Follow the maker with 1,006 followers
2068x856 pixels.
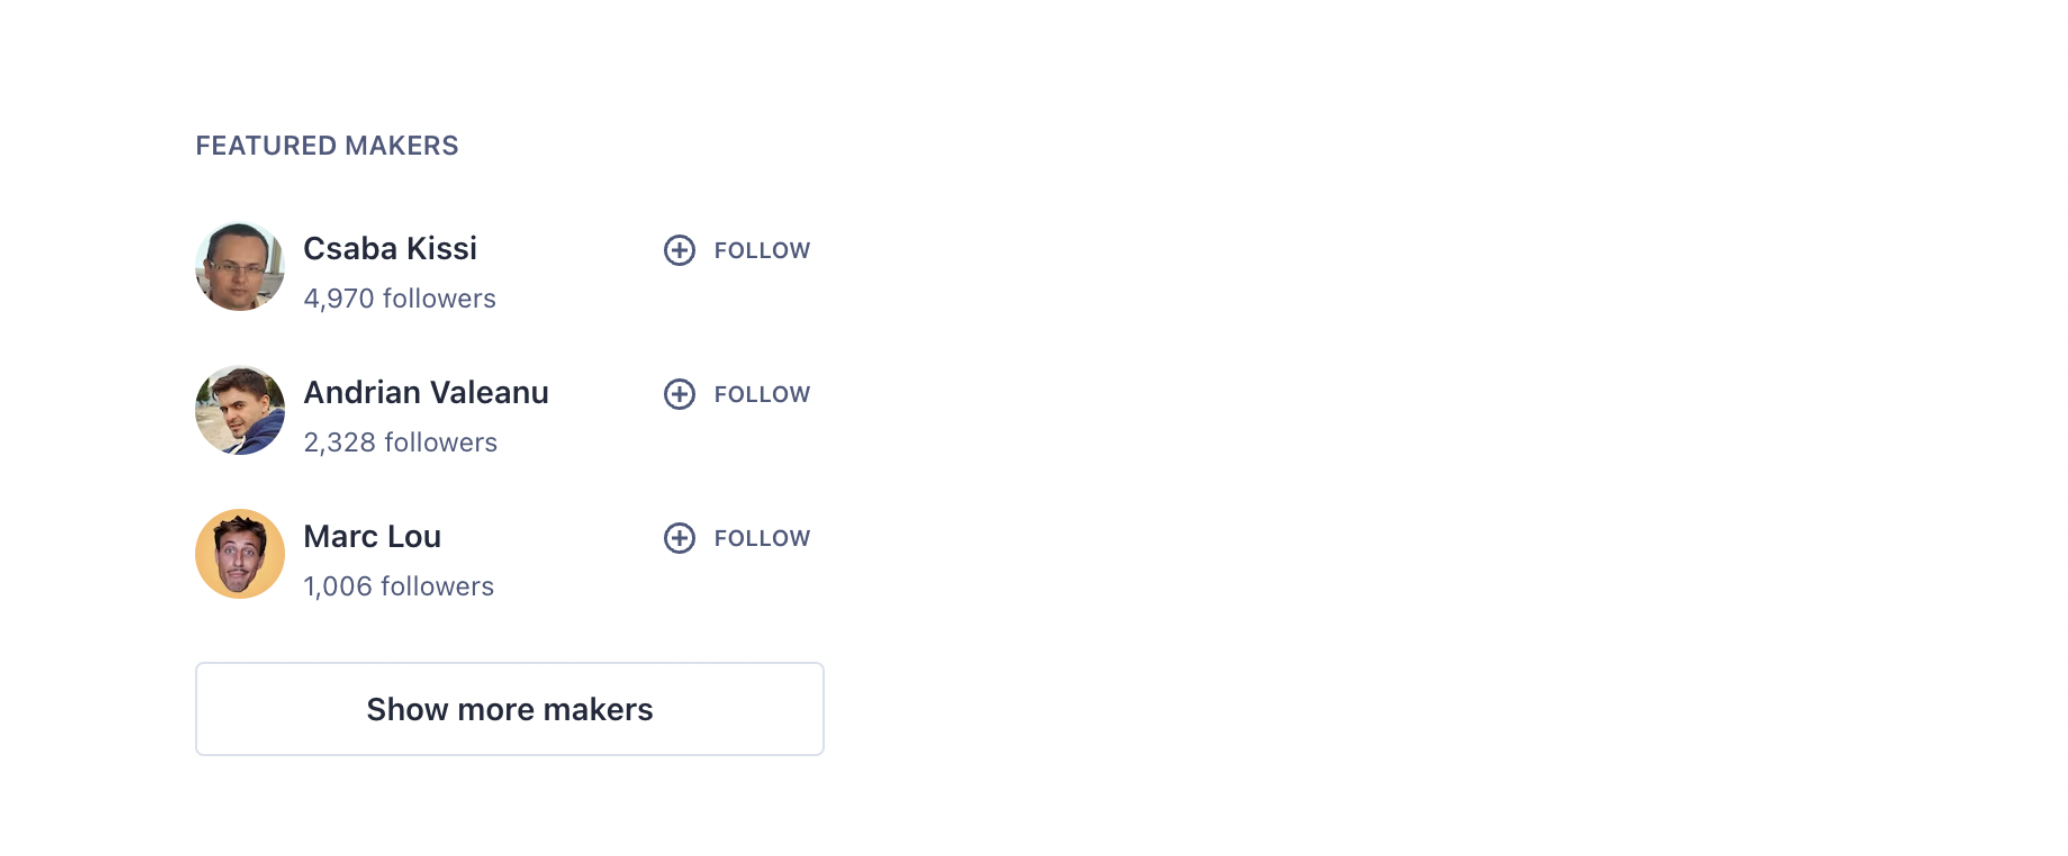click(760, 538)
